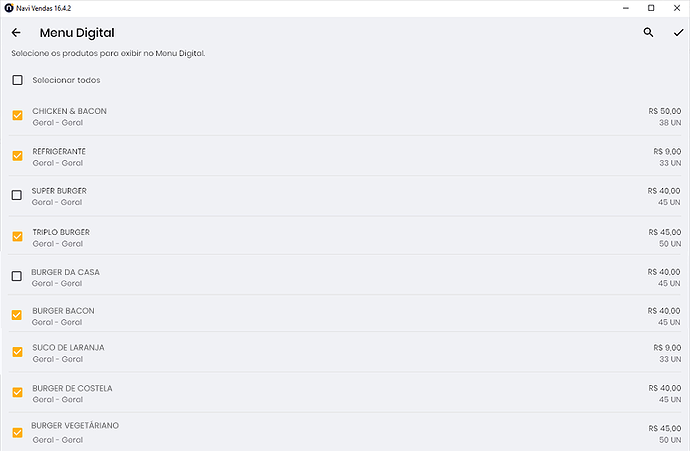The width and height of the screenshot is (690, 451).
Task: Go back using the arrow icon
Action: click(x=16, y=33)
